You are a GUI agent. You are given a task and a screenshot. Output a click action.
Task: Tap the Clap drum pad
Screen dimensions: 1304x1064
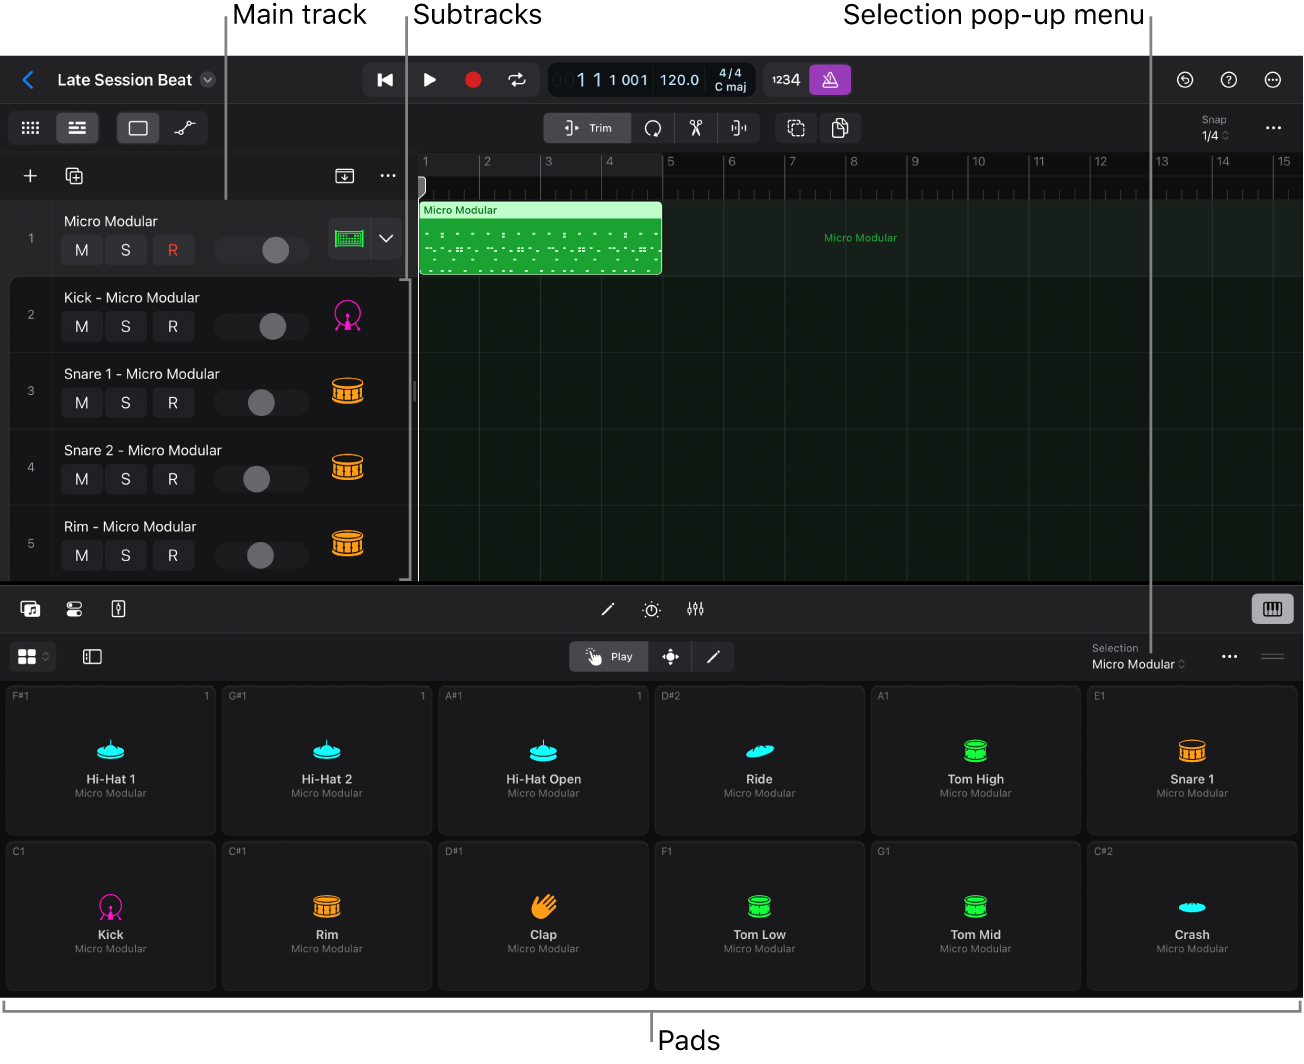click(543, 915)
